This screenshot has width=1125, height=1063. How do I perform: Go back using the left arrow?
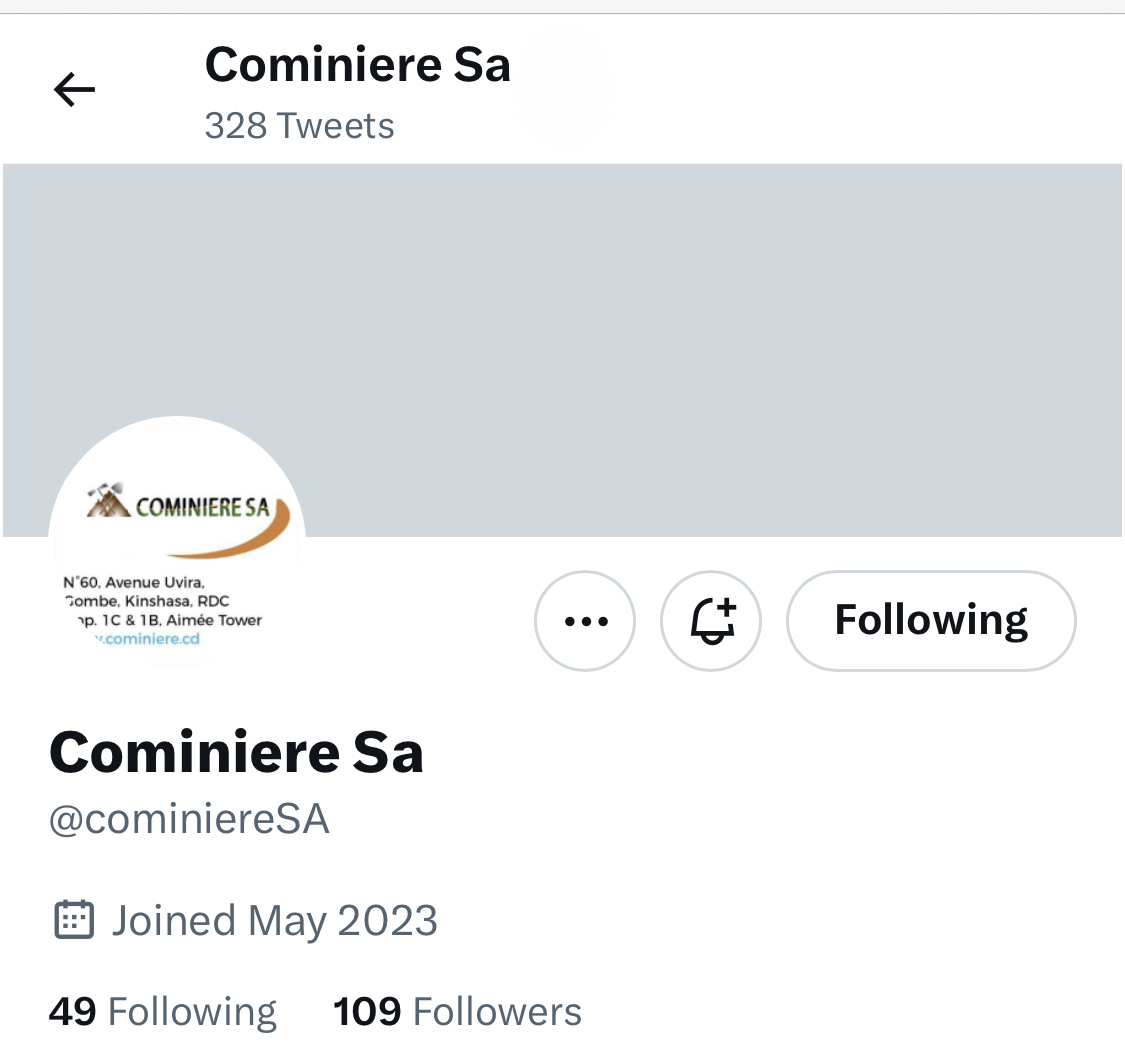point(75,90)
